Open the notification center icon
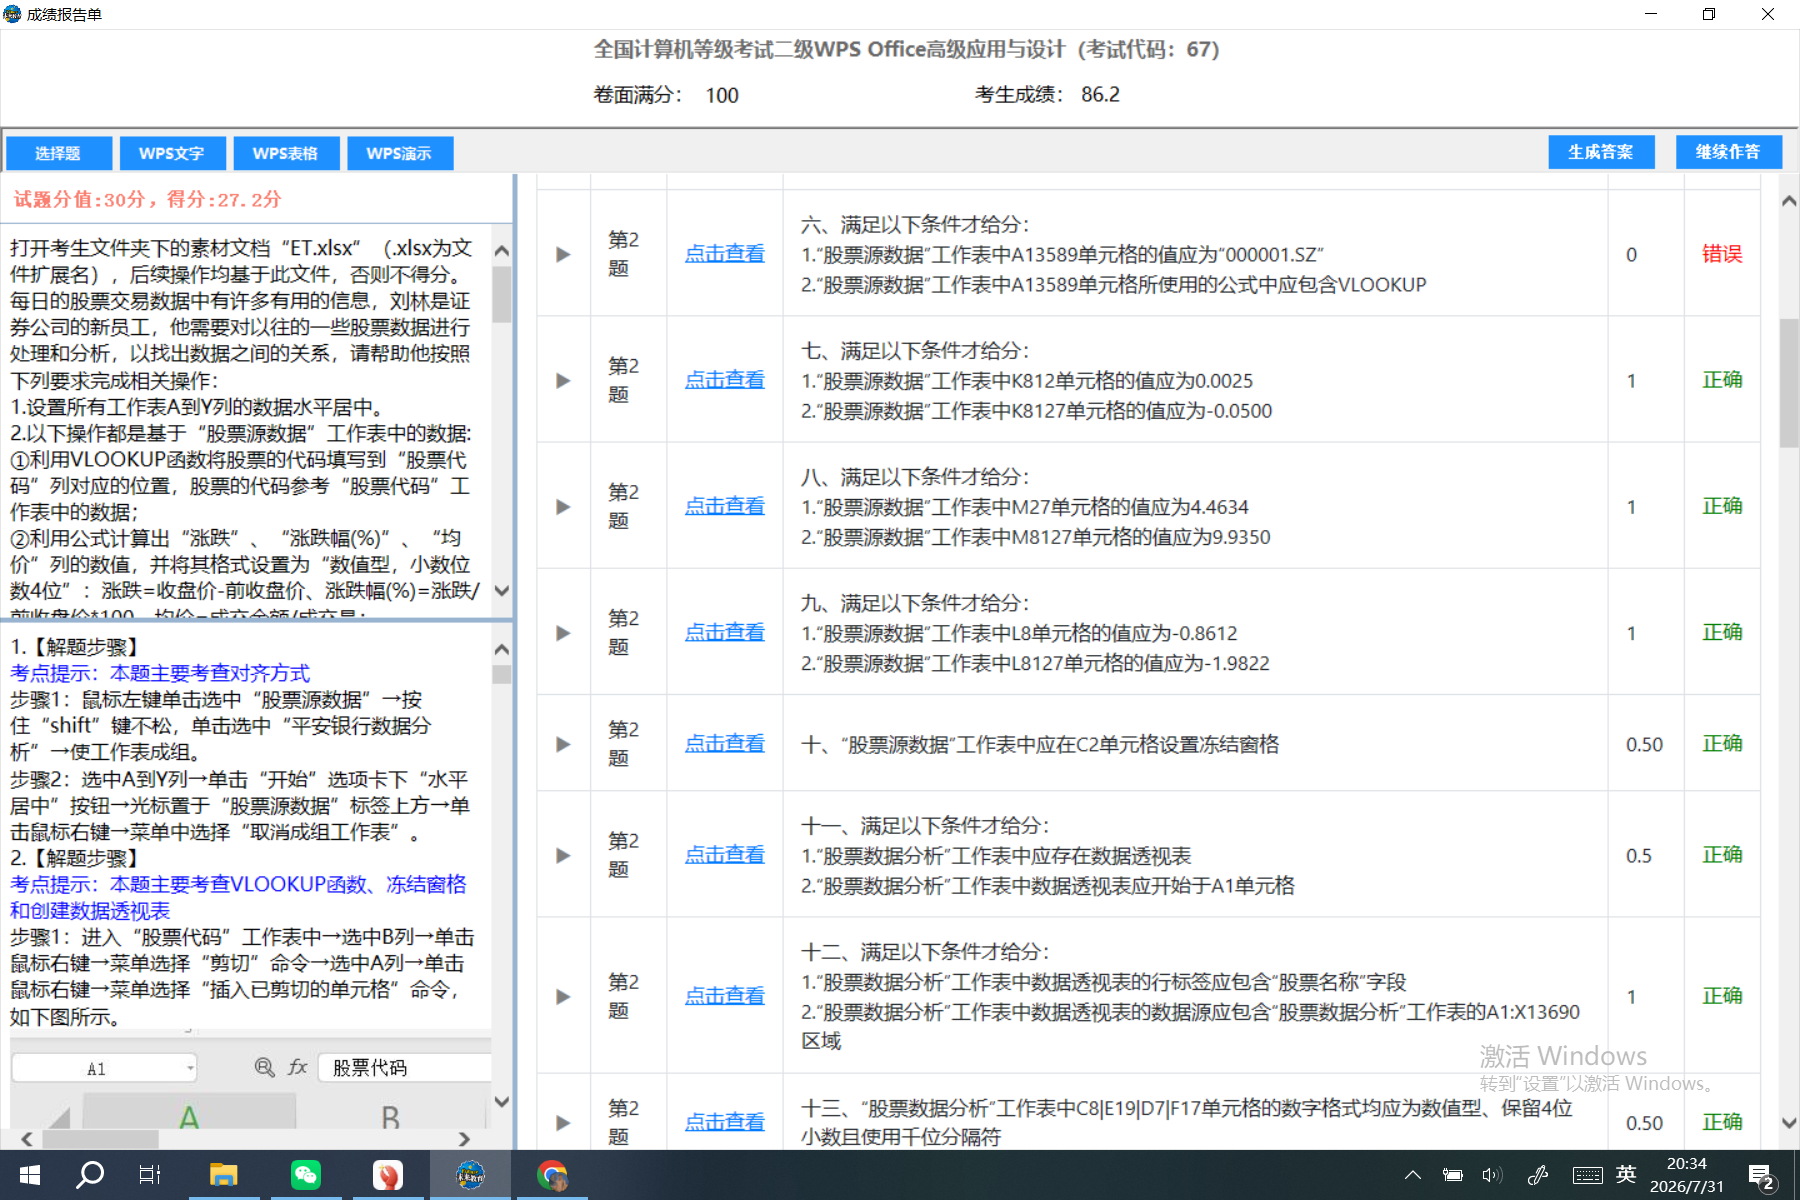The width and height of the screenshot is (1800, 1200). click(1761, 1177)
